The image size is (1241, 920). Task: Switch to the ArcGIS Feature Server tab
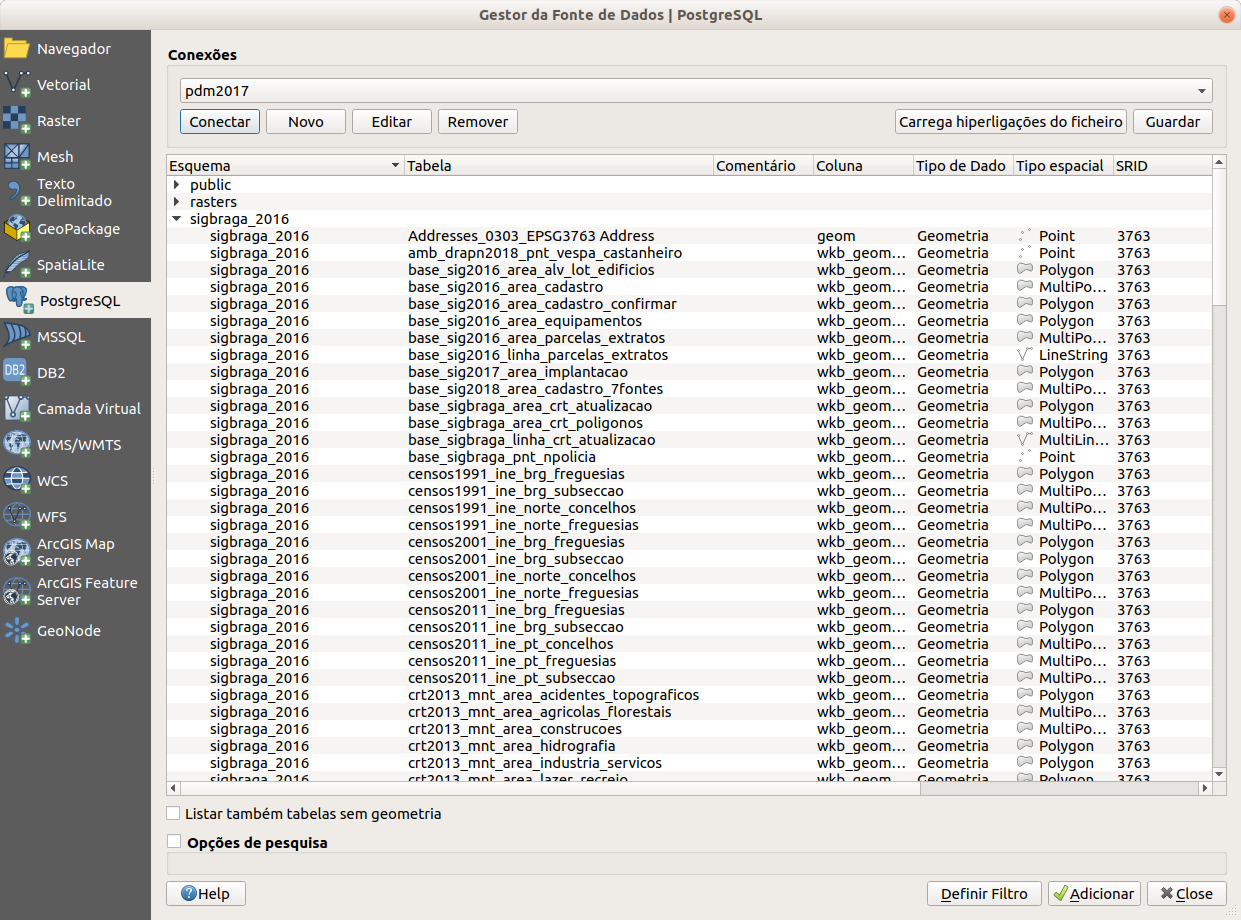[75, 591]
